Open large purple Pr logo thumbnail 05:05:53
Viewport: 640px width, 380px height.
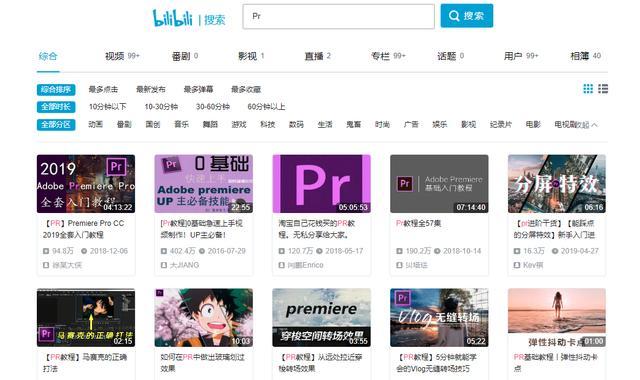[x=321, y=184]
